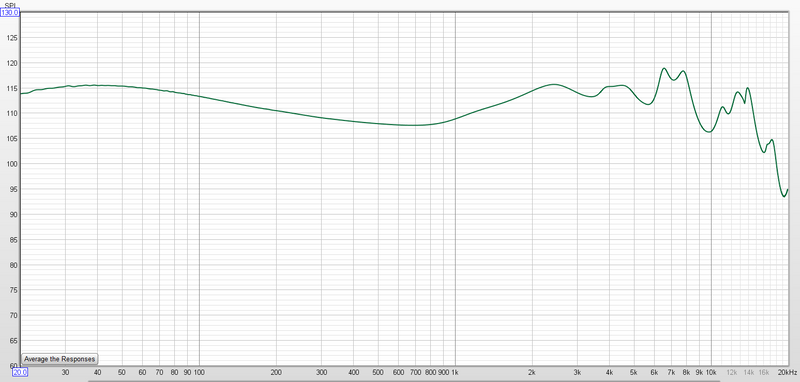Click the 40 frequency axis label
Image resolution: width=800 pixels, height=382 pixels.
pos(97,372)
